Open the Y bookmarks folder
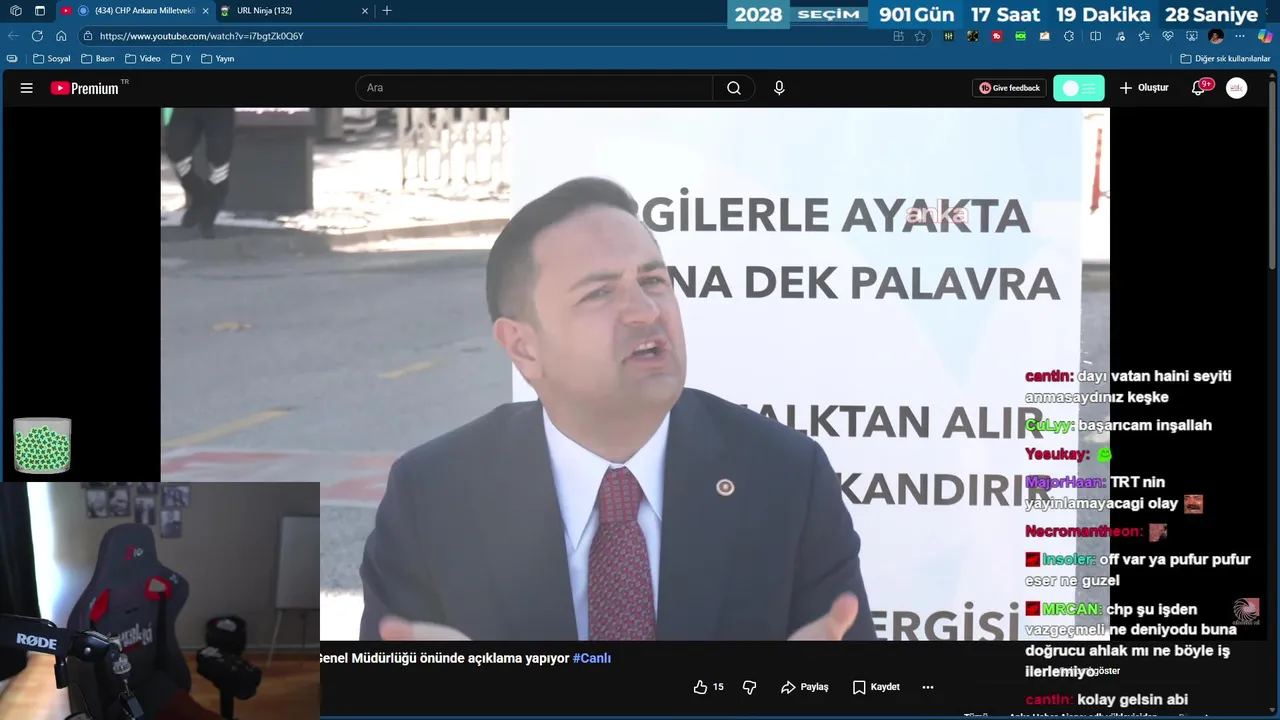This screenshot has width=1280, height=720. pyautogui.click(x=181, y=59)
